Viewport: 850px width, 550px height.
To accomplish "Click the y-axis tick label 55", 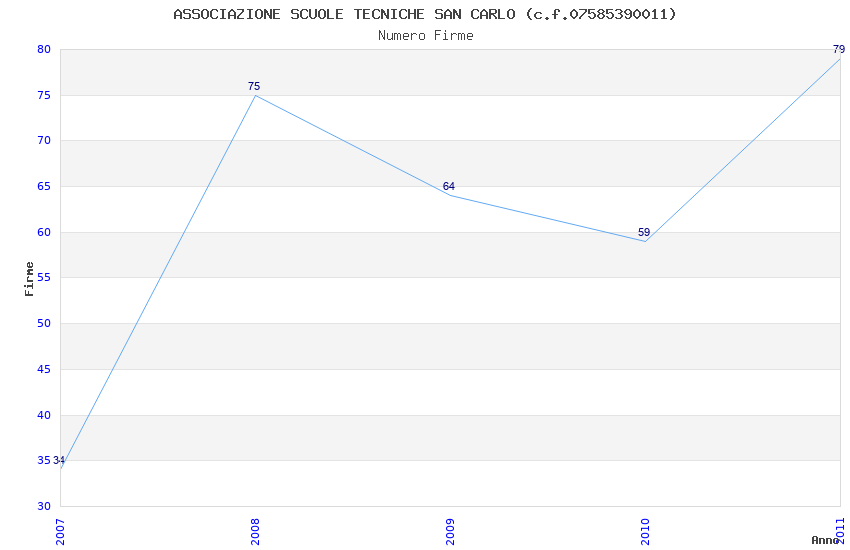I will pos(44,277).
